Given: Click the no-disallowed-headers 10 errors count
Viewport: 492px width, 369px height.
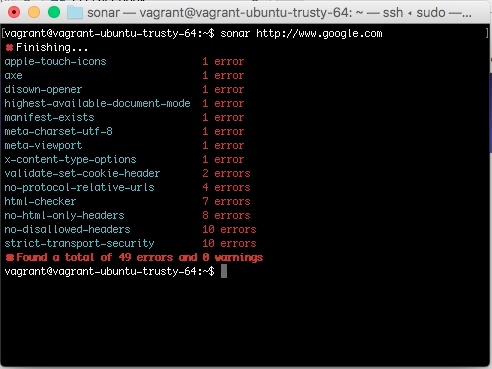Looking at the screenshot, I should coord(229,230).
